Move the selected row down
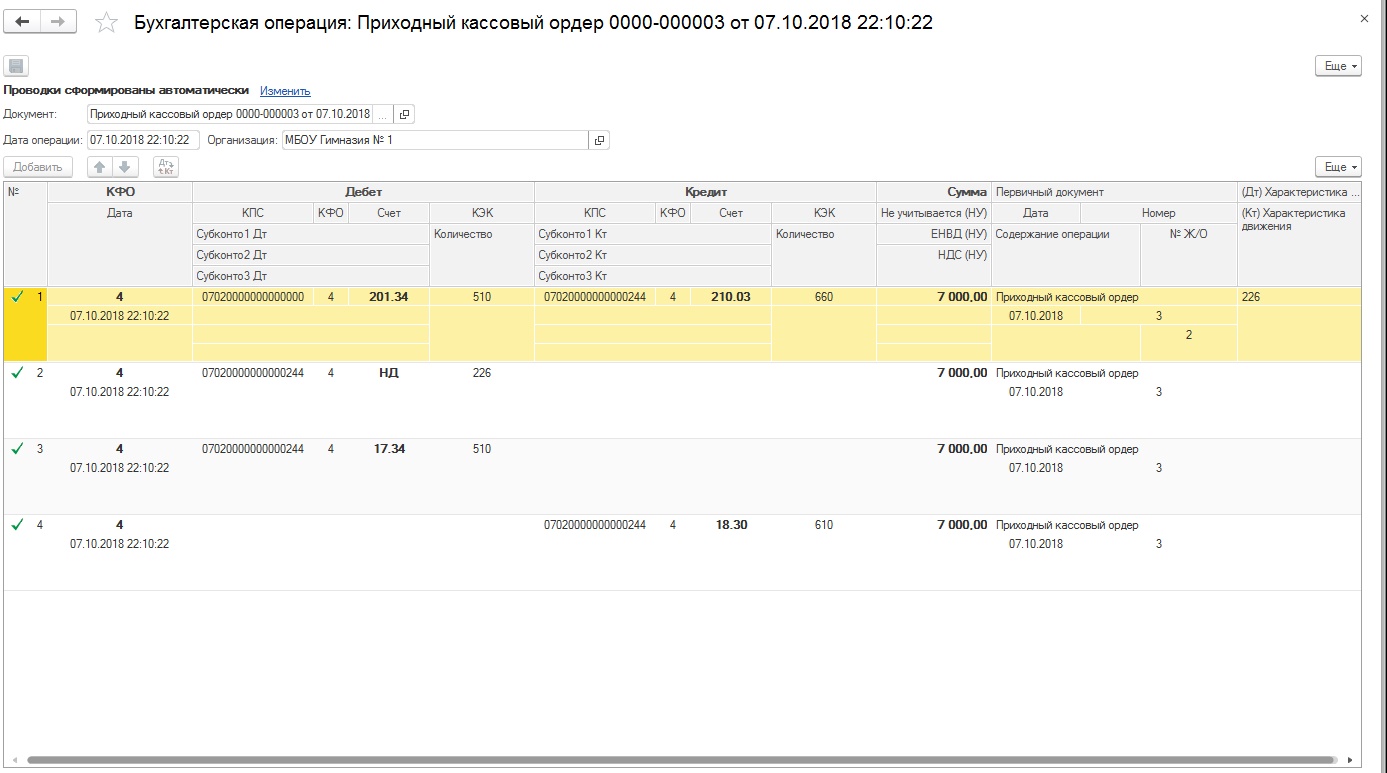 click(x=123, y=167)
